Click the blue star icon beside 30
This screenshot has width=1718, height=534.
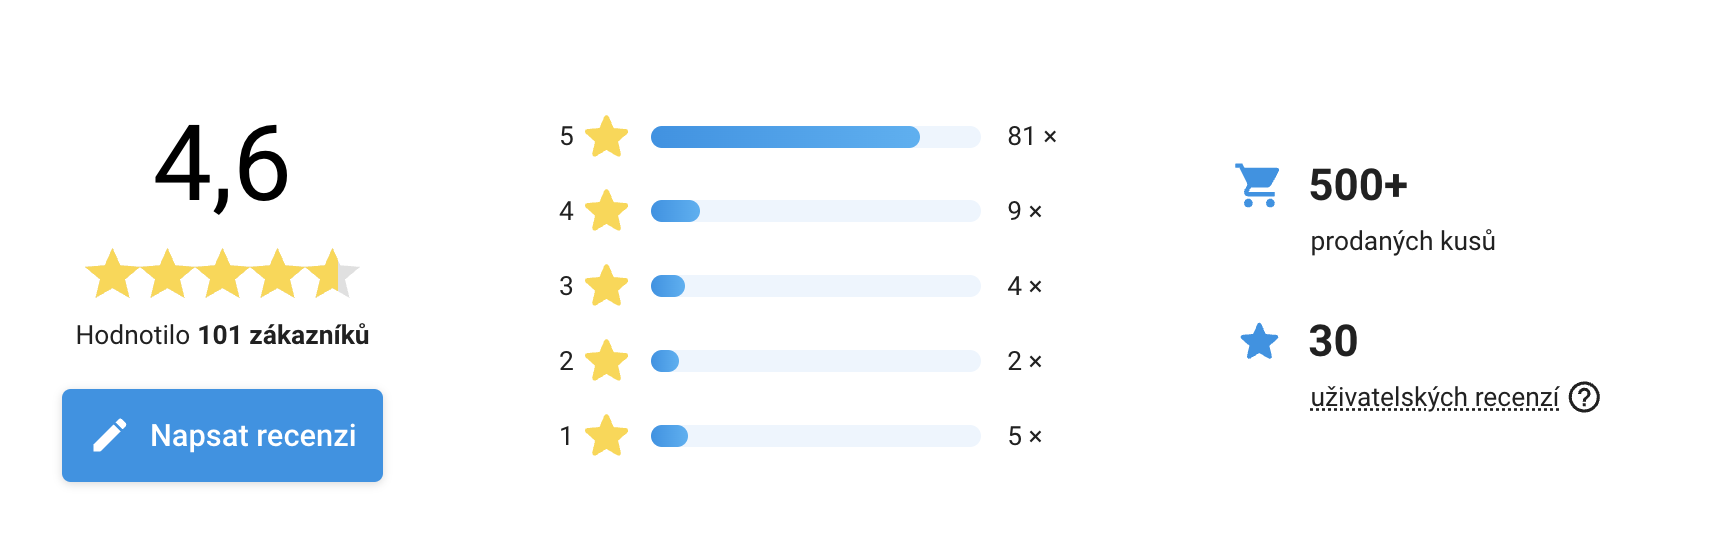point(1259,341)
